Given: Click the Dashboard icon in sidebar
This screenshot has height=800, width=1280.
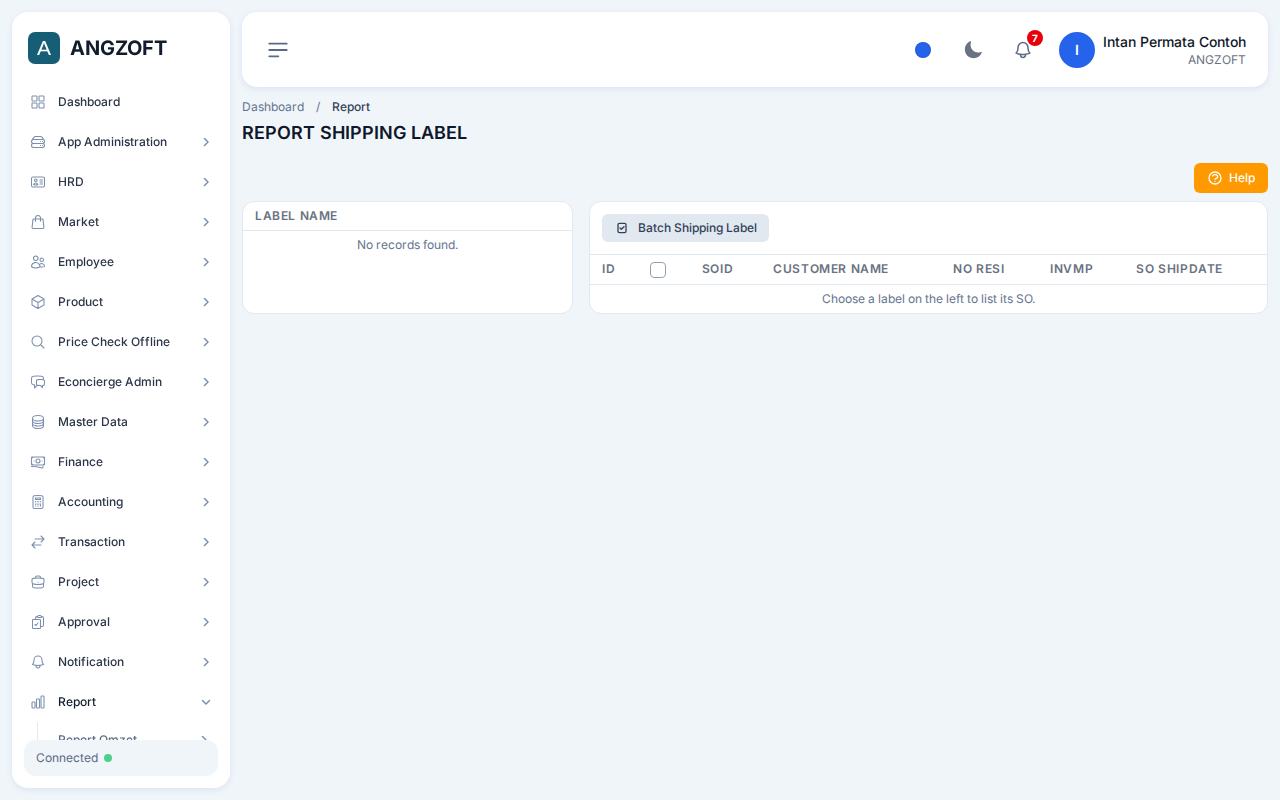Looking at the screenshot, I should 38,102.
